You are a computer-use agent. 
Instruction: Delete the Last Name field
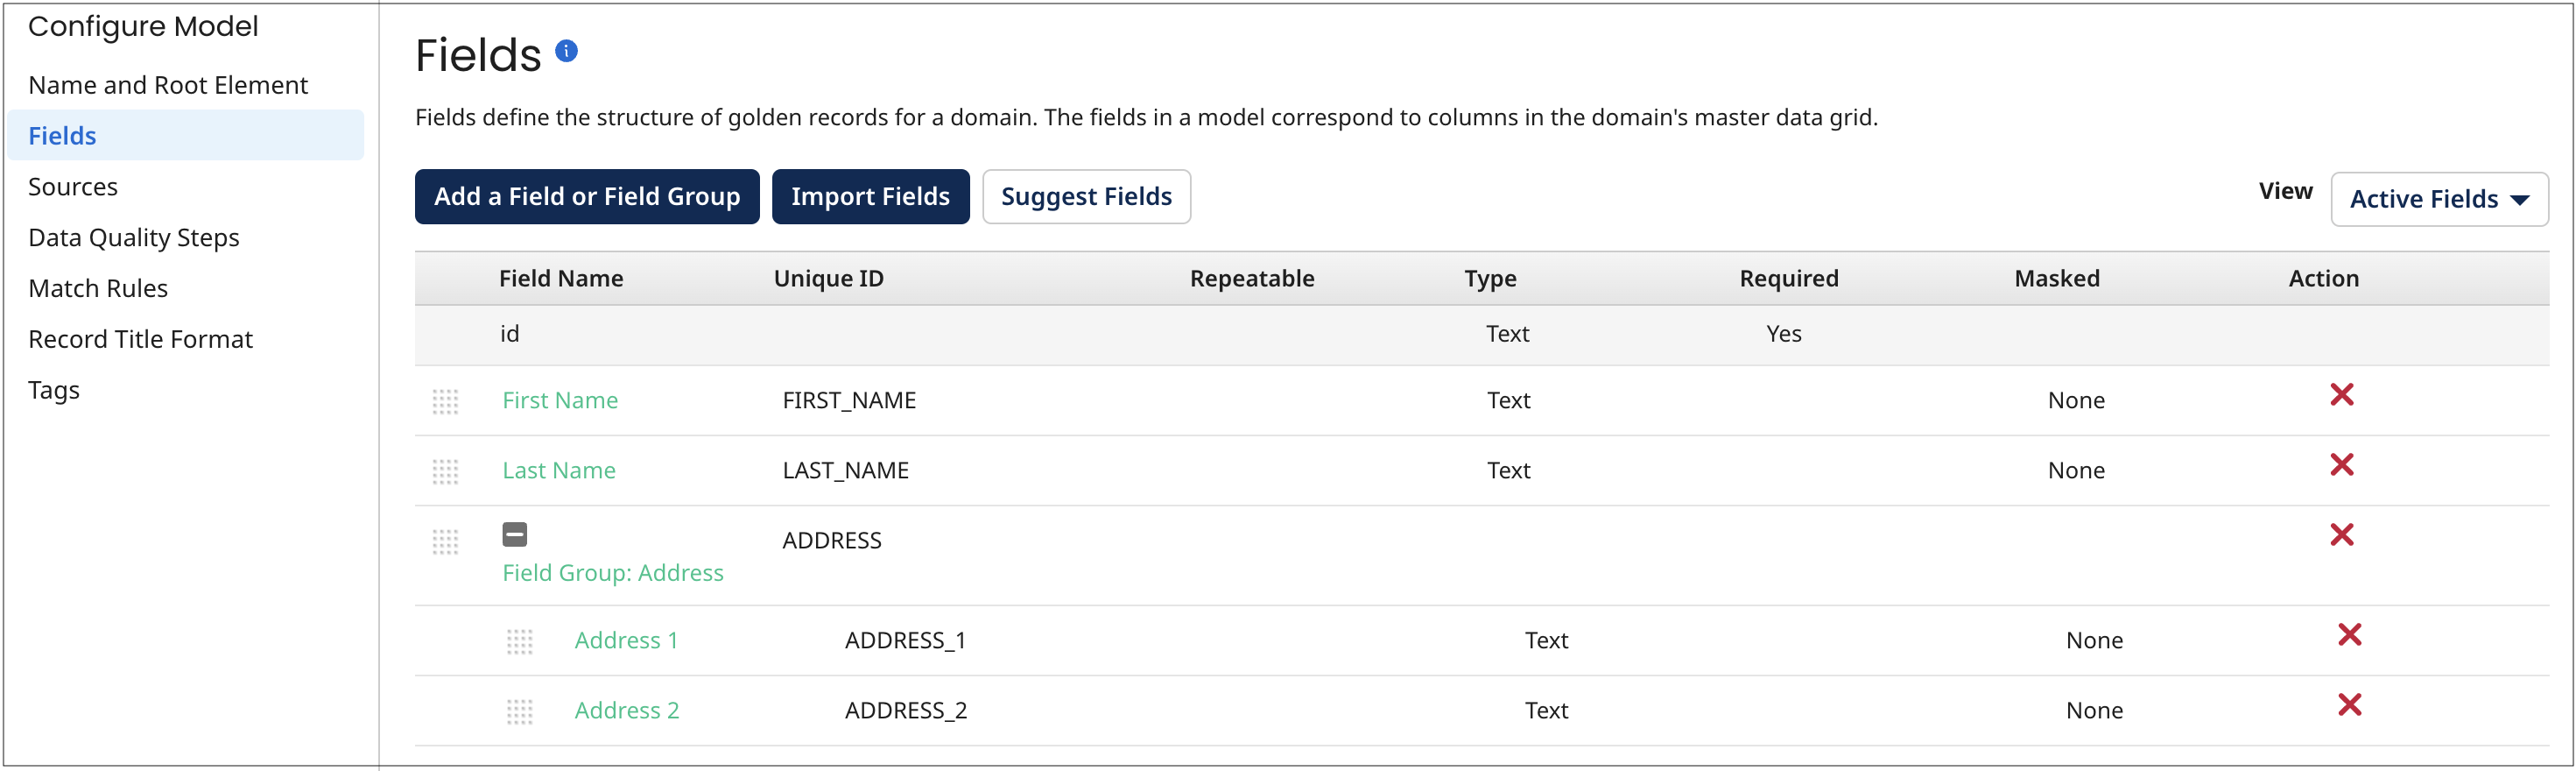click(2342, 464)
